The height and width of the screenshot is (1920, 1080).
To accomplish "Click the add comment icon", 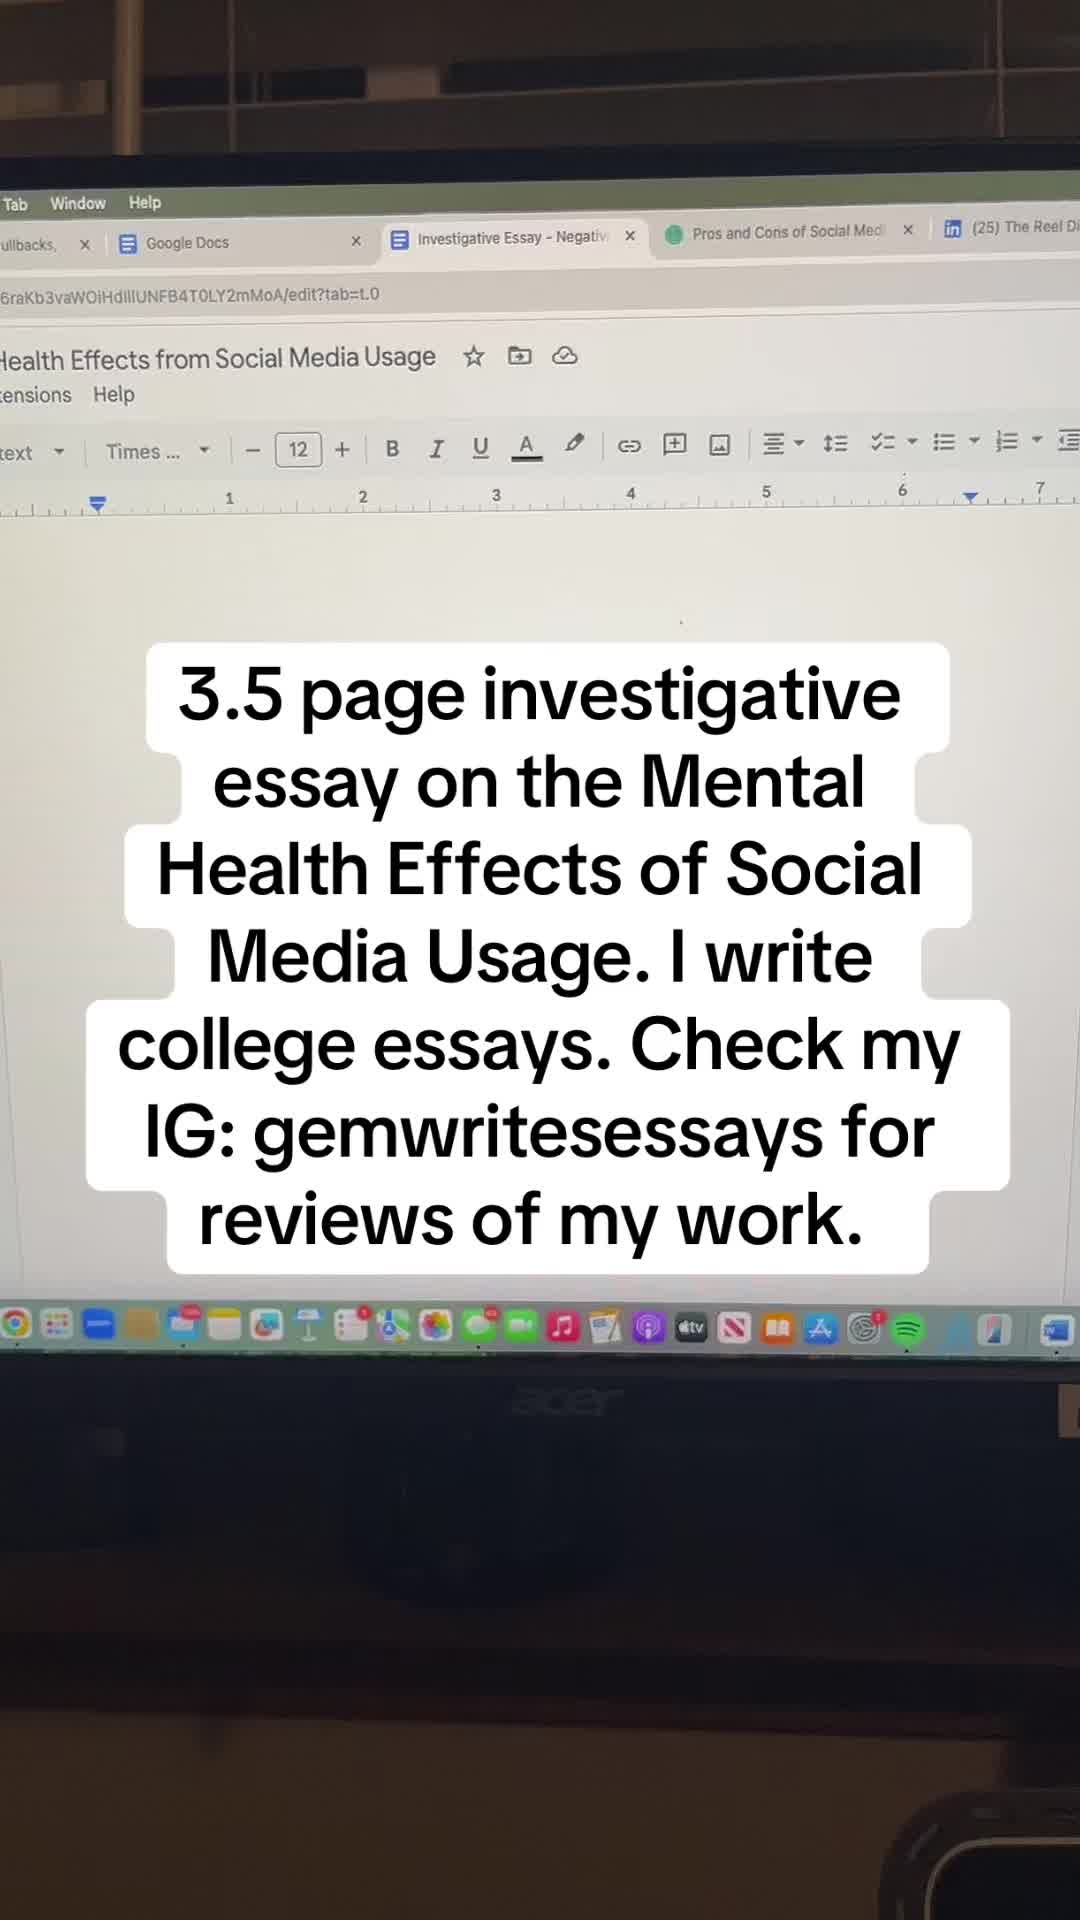I will (675, 444).
